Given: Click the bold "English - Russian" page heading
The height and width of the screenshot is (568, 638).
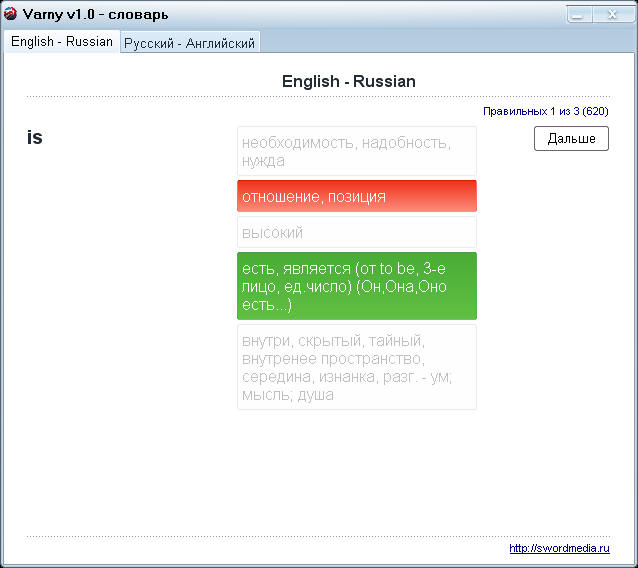Looking at the screenshot, I should [x=348, y=81].
